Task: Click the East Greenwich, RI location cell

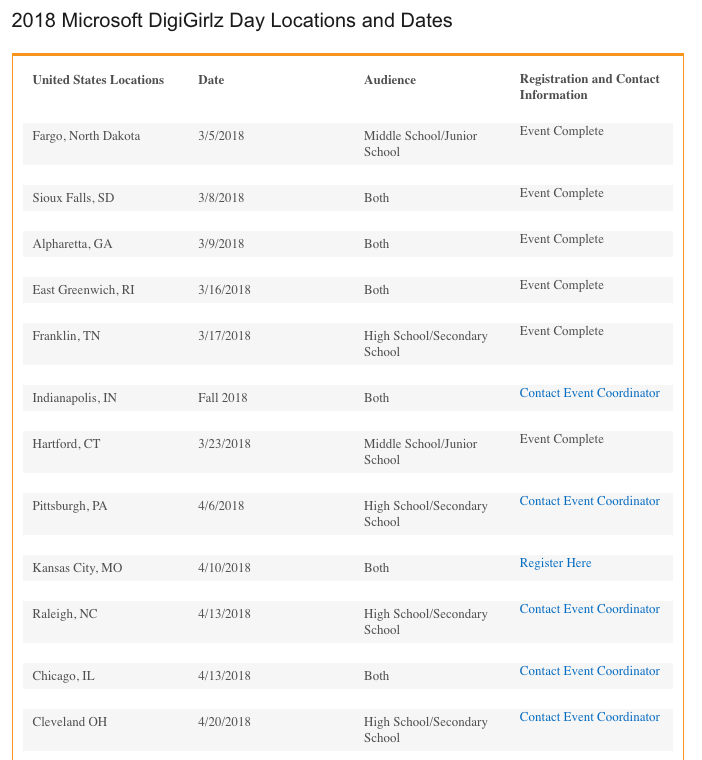Action: (83, 290)
